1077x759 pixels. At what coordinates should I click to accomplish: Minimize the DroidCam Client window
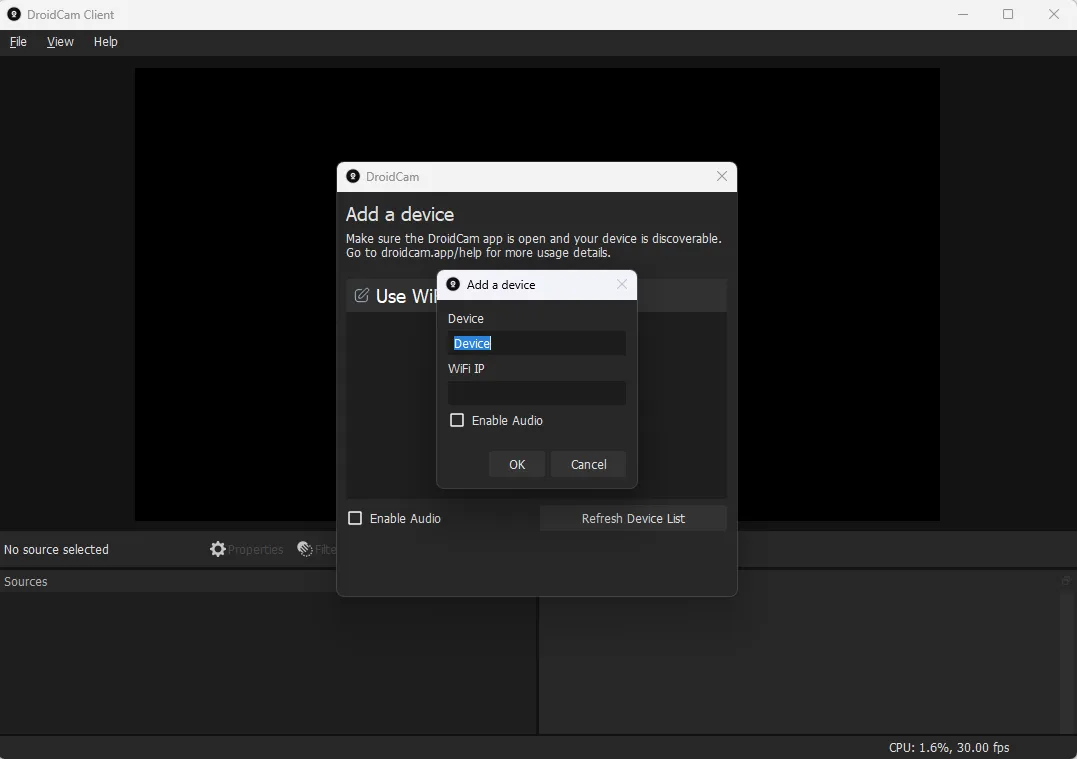tap(963, 14)
